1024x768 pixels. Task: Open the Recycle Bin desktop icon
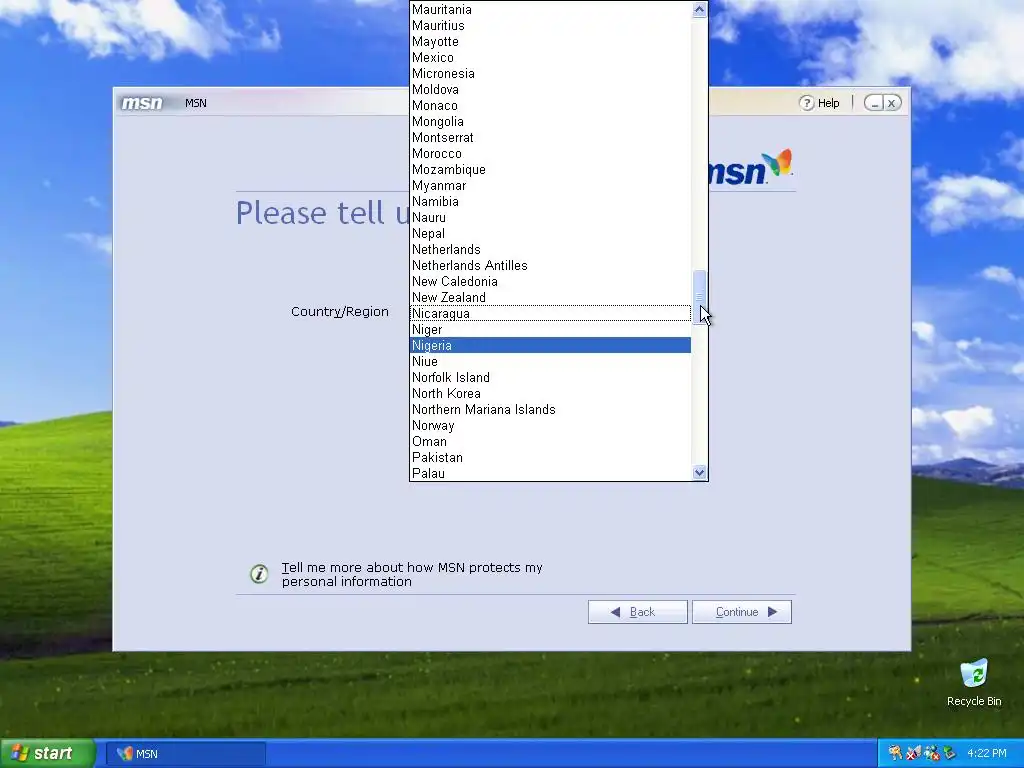coord(974,682)
